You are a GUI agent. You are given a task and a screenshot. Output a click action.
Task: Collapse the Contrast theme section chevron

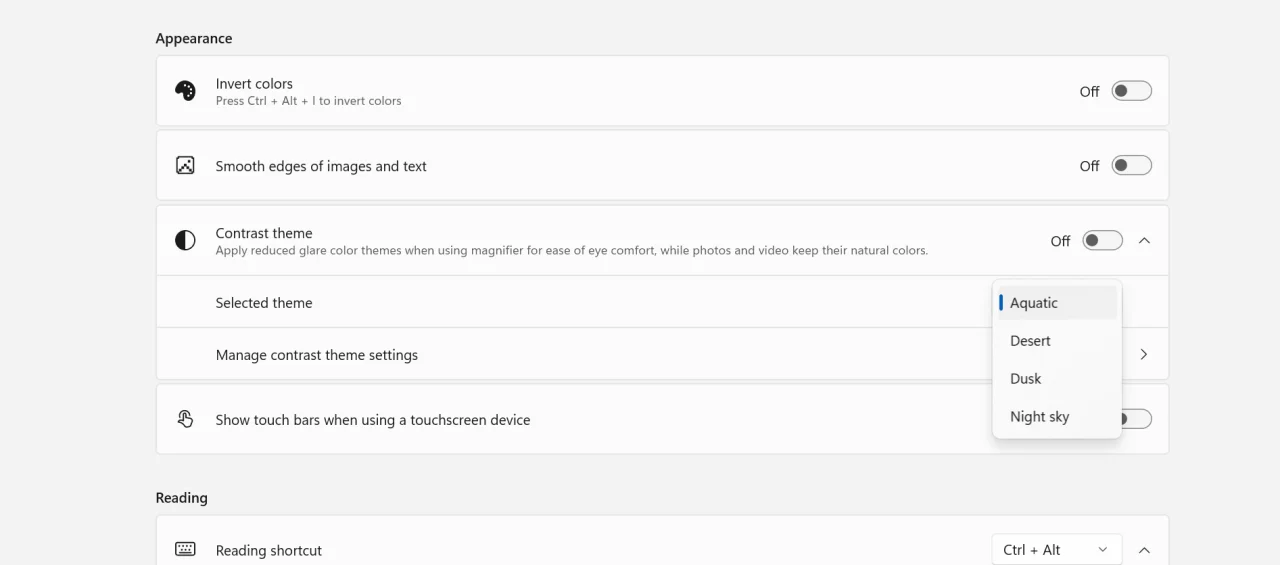point(1145,240)
